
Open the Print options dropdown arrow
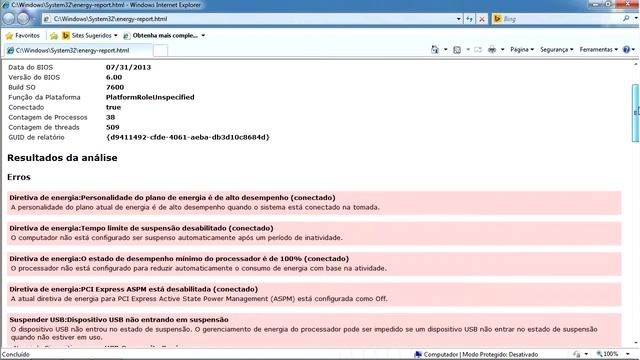502,49
